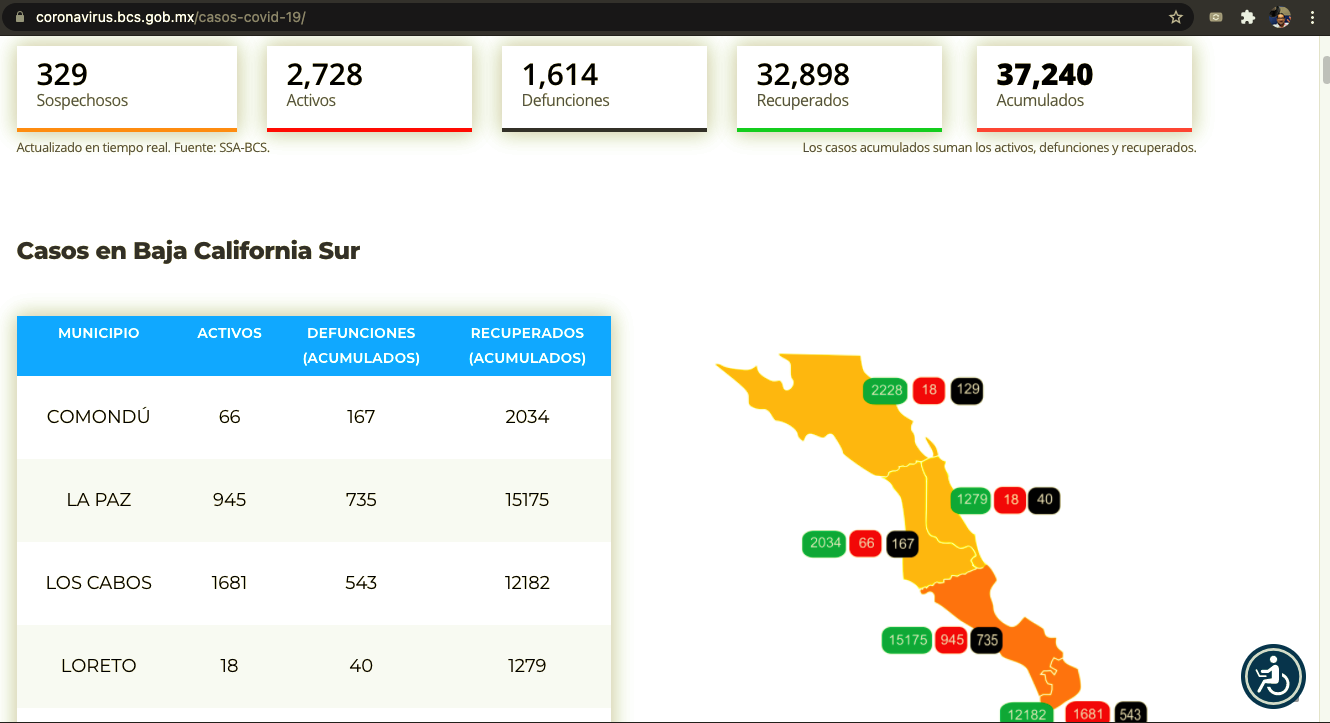1330x723 pixels.
Task: Click the profile avatar in browser toolbar
Action: (1280, 17)
